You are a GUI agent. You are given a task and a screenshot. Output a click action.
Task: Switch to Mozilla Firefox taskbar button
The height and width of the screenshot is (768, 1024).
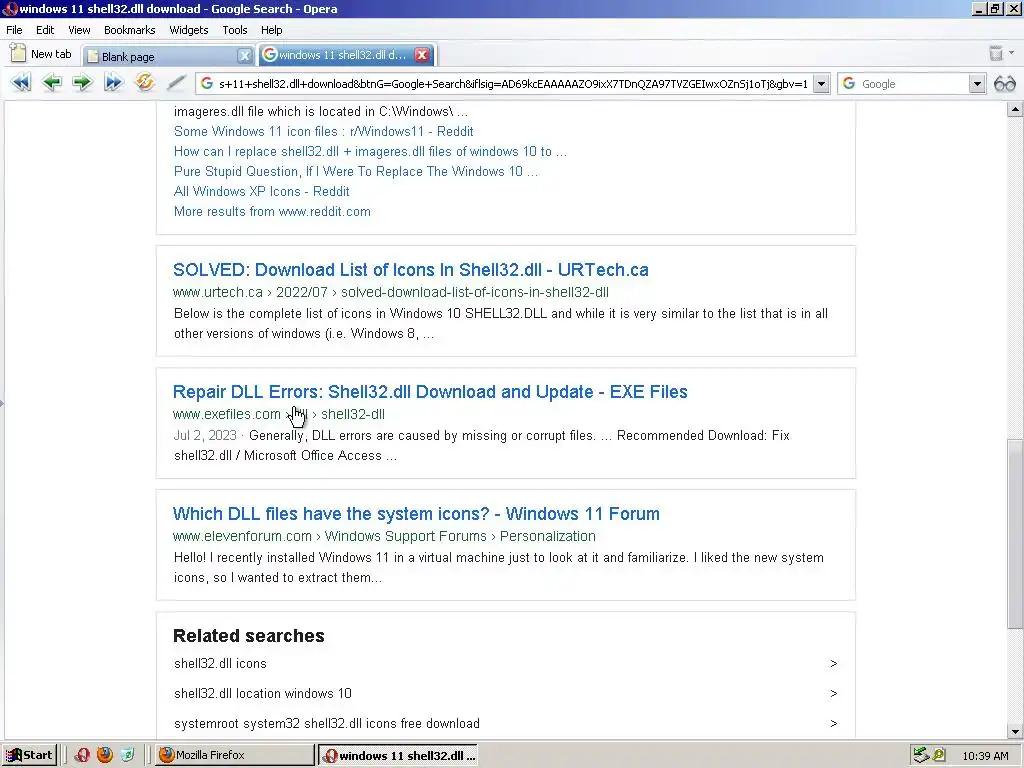pyautogui.click(x=235, y=755)
